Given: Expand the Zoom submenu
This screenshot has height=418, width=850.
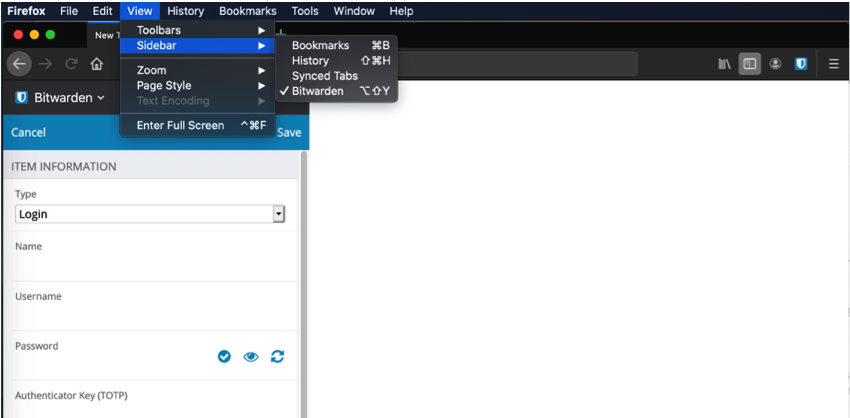Looking at the screenshot, I should pyautogui.click(x=197, y=70).
